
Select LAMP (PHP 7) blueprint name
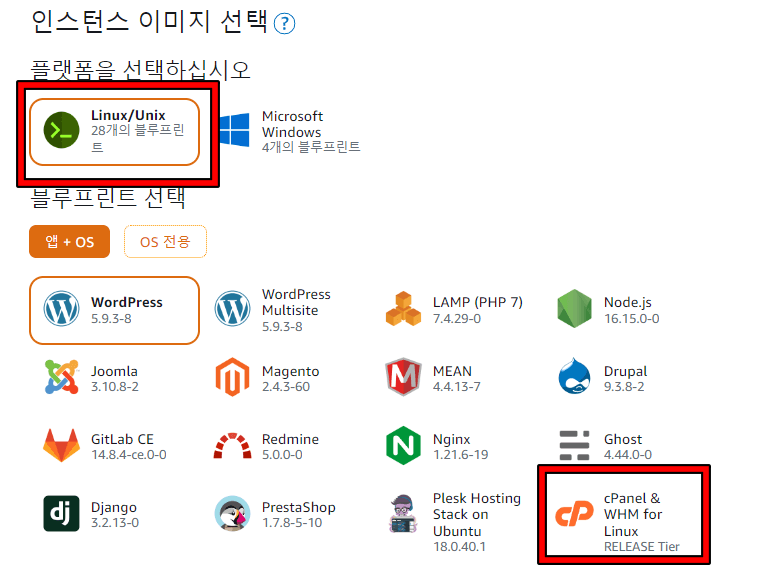click(478, 302)
